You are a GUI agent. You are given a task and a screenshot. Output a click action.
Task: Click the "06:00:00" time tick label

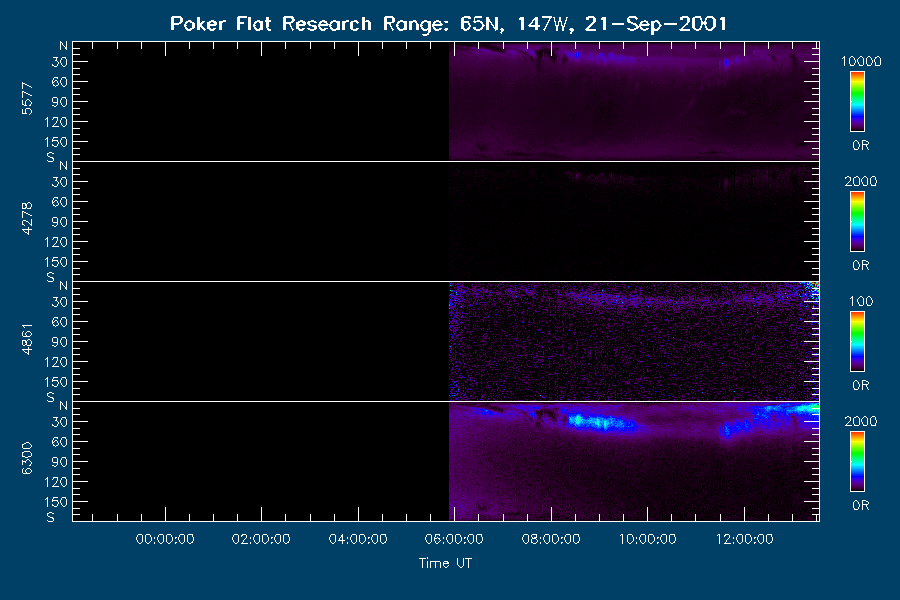click(x=454, y=539)
